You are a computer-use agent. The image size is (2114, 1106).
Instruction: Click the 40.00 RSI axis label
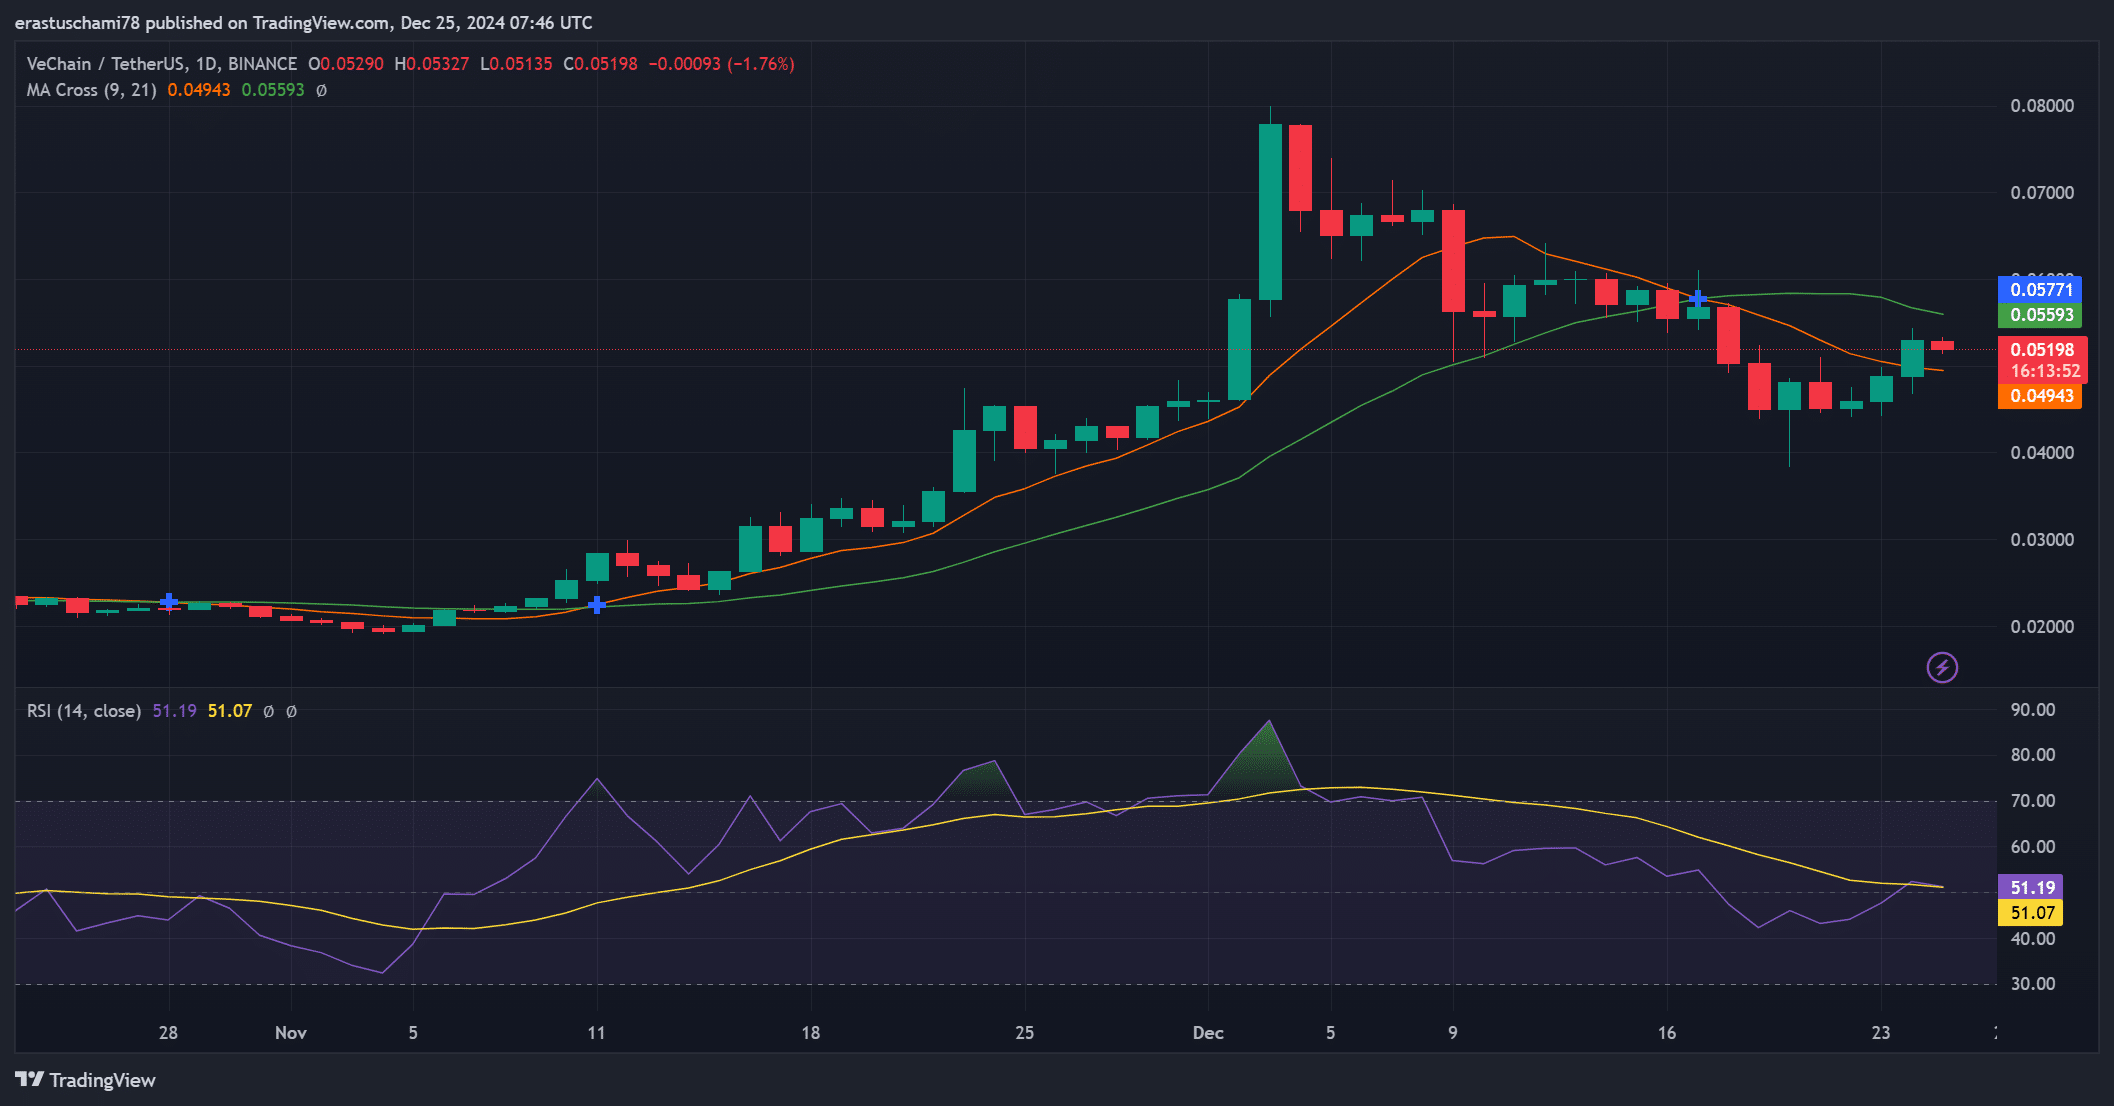click(x=2033, y=939)
